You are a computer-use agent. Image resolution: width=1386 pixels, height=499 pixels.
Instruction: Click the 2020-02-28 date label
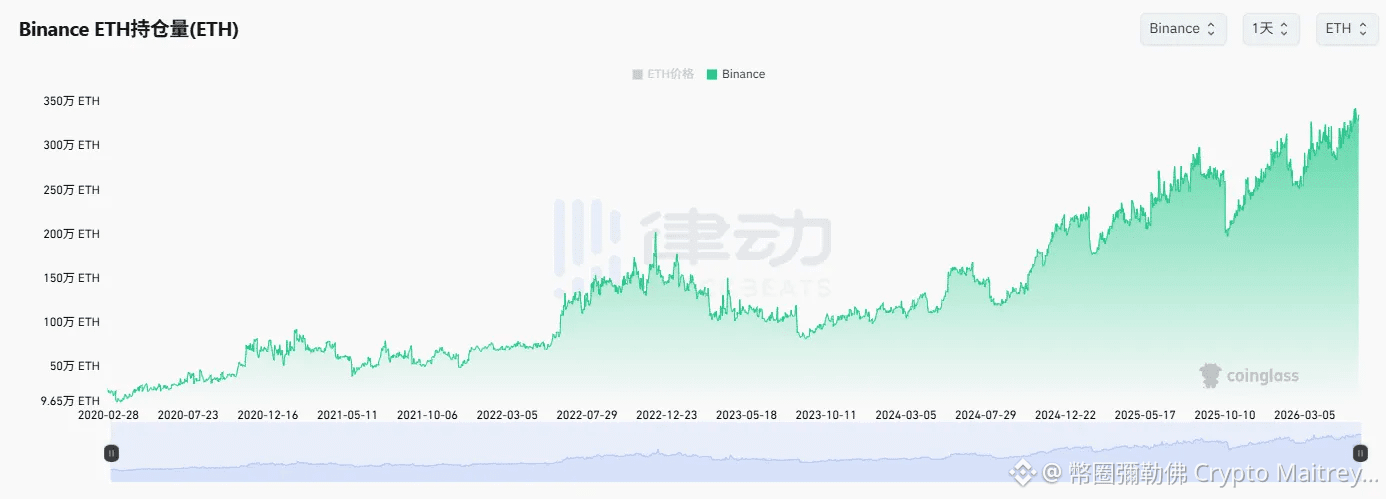tap(108, 414)
